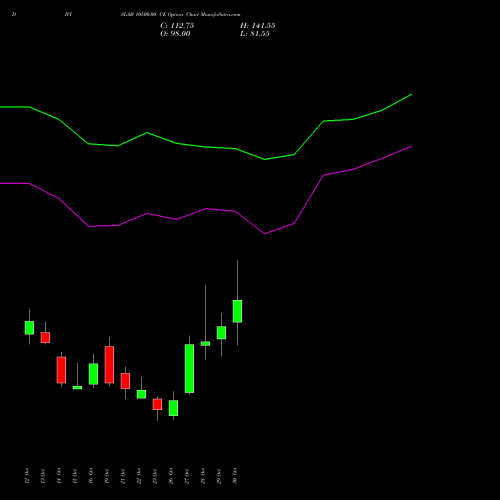Select the 27 Oct date label
Viewport: 500px width, 500px height.
click(x=187, y=476)
